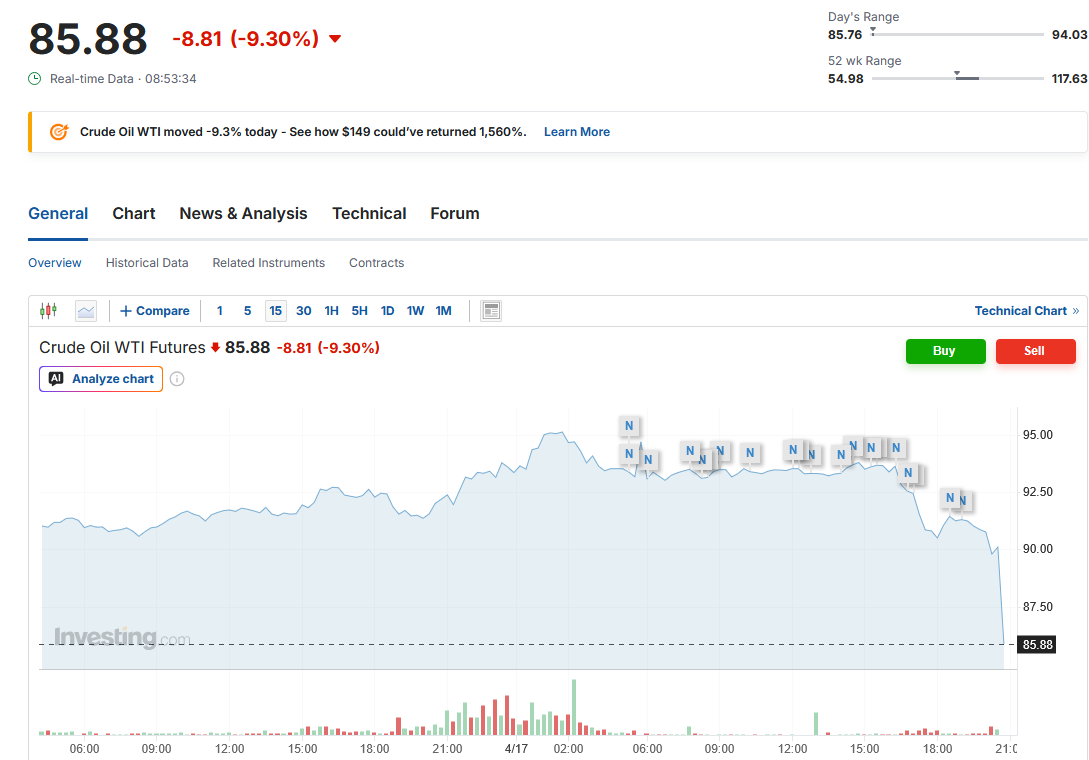
Task: Click the 54.98 52-week low value
Action: 845,79
